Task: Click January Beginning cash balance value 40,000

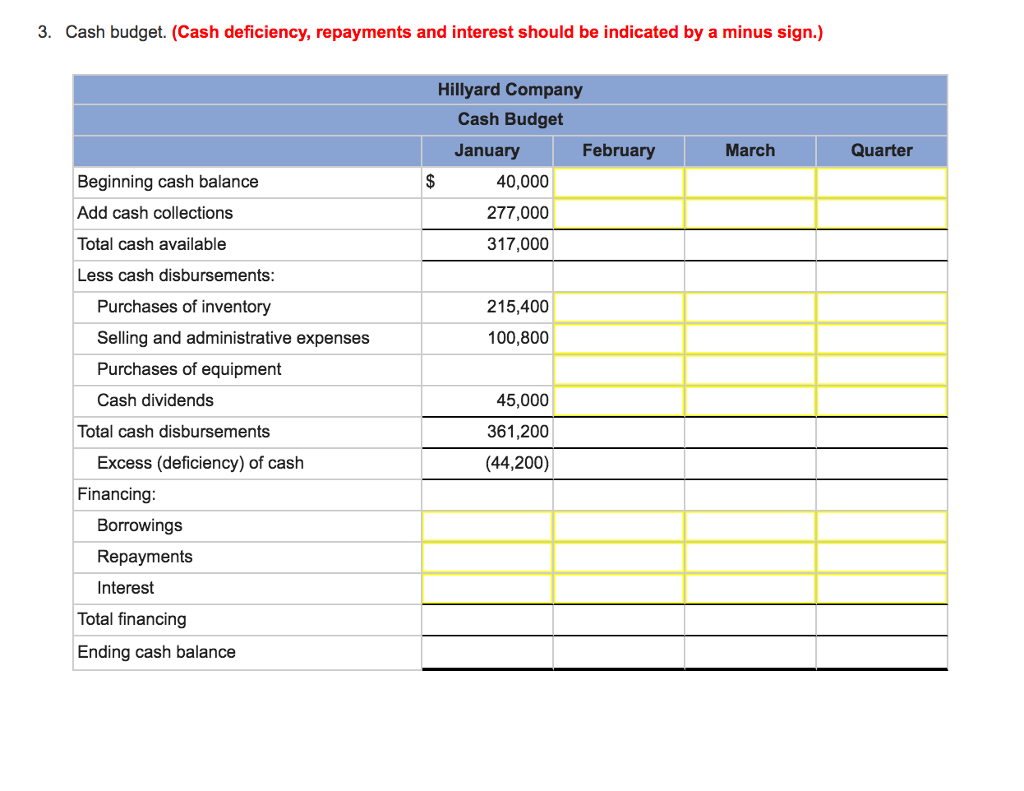Action: click(521, 182)
